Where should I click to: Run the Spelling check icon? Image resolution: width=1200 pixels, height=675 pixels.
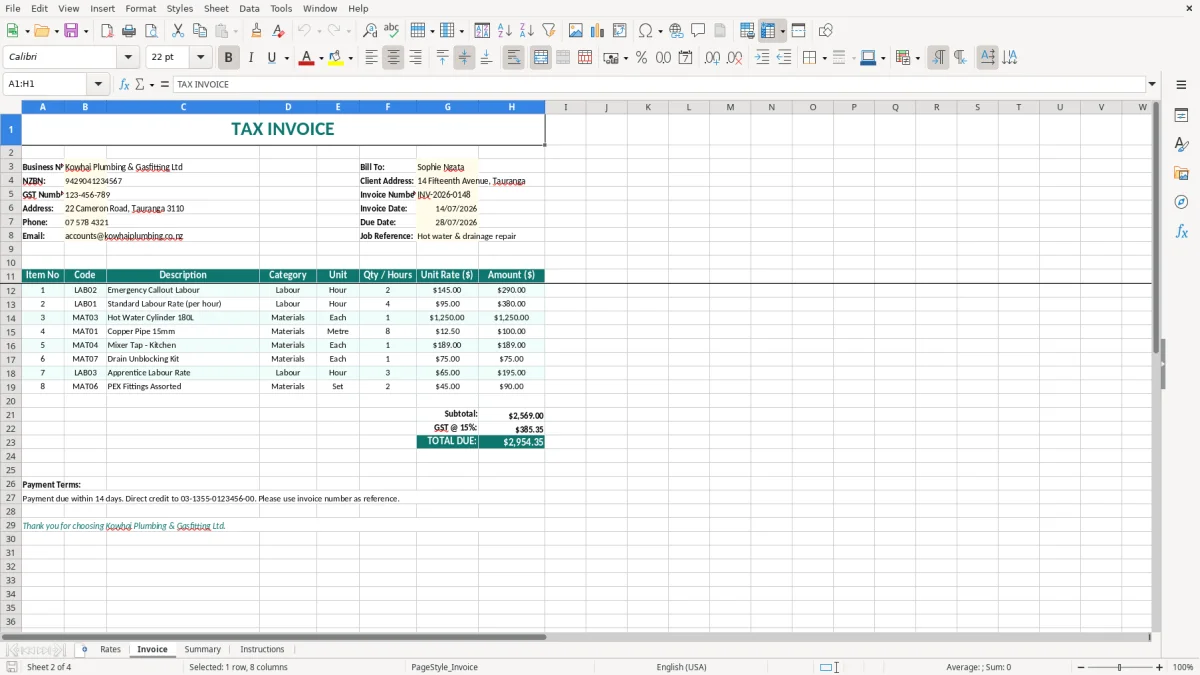click(392, 31)
